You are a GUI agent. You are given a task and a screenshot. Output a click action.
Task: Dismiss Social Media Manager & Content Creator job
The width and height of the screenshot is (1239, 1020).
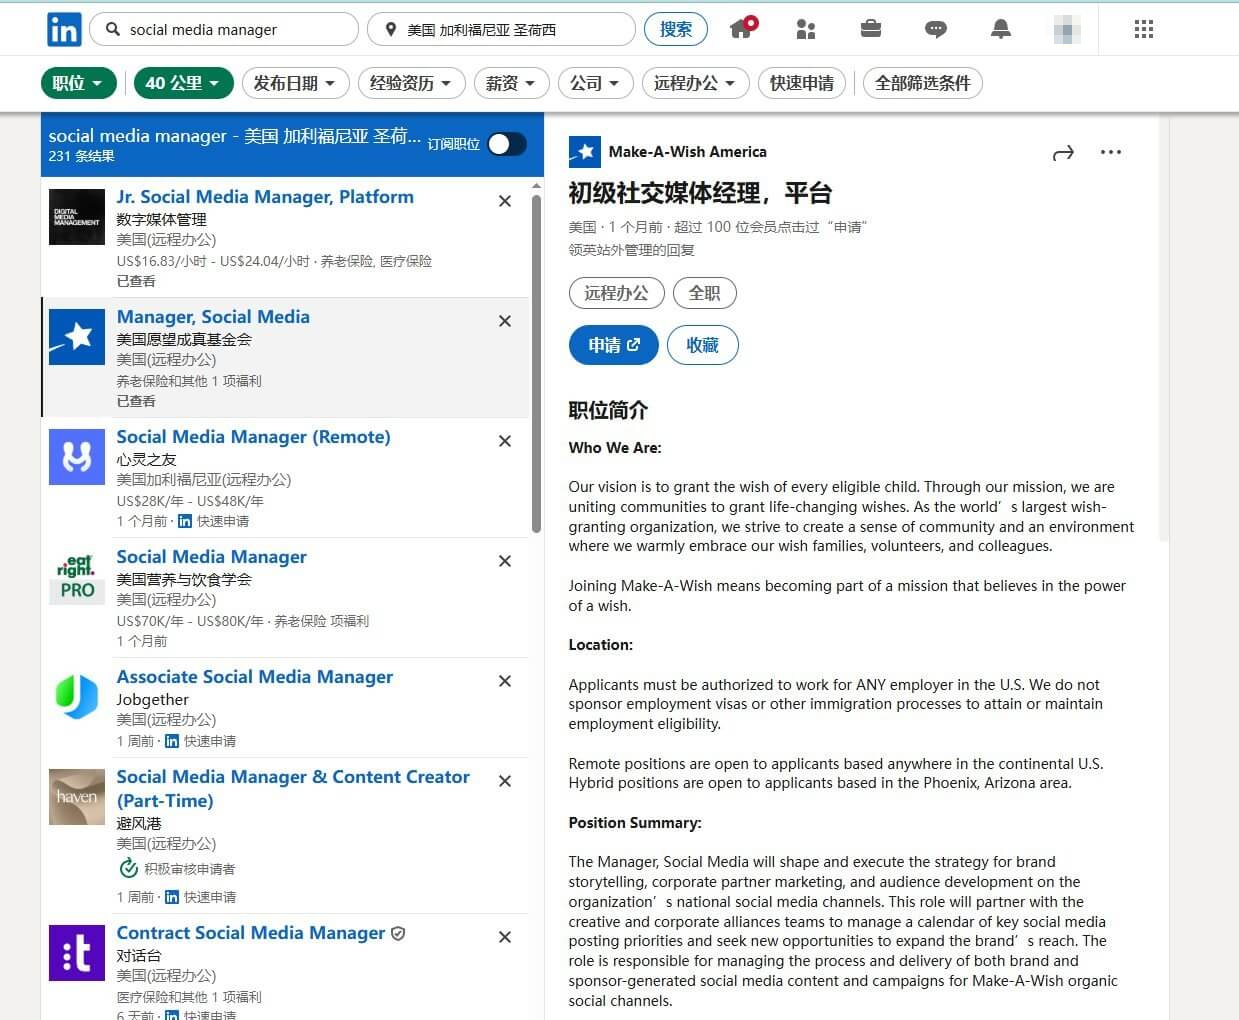point(505,781)
